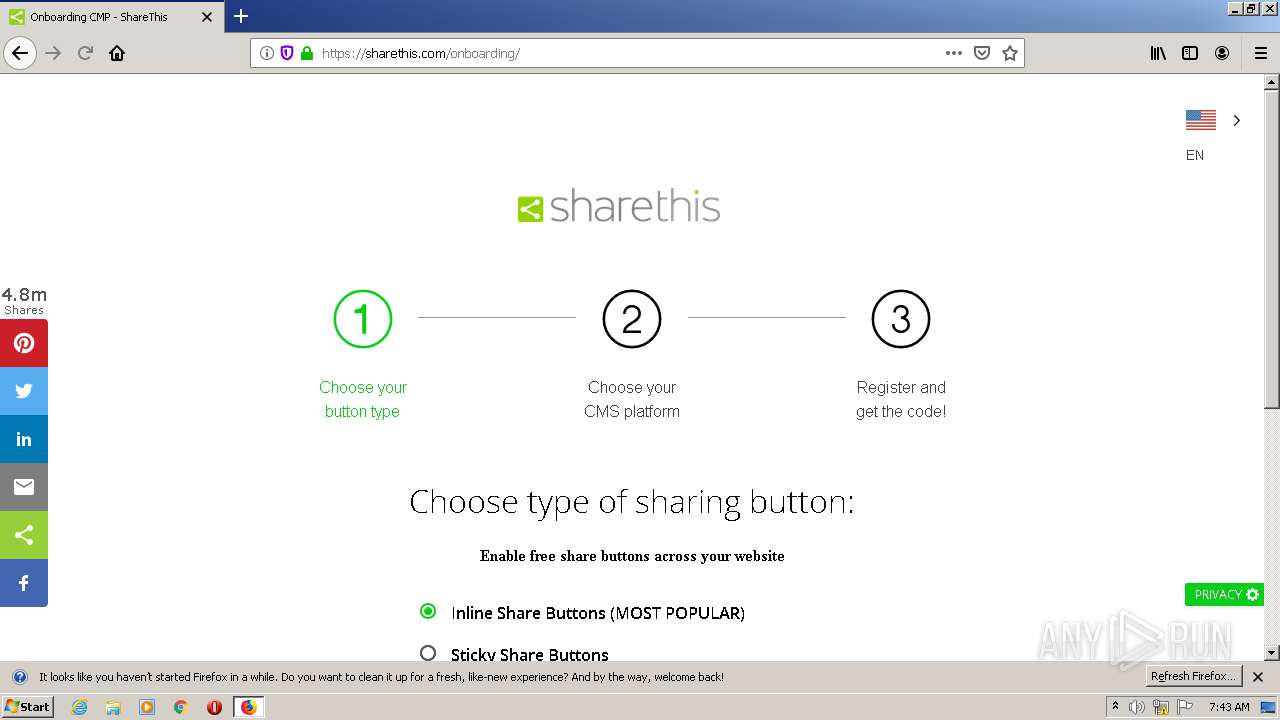The image size is (1280, 720).
Task: Open the Windows Start menu
Action: (27, 707)
